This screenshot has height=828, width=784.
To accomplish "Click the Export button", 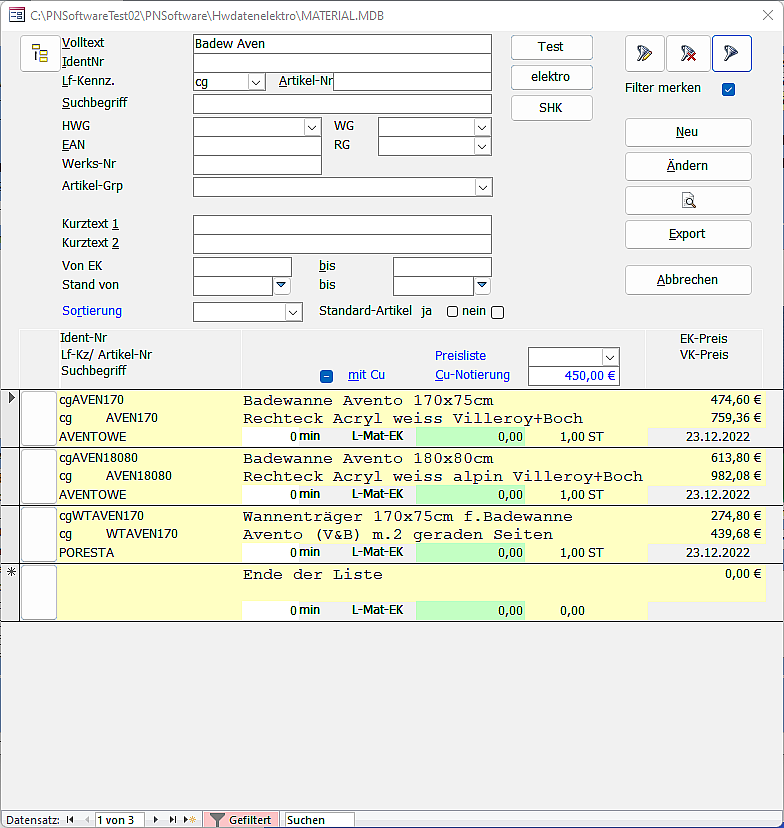I will click(688, 234).
